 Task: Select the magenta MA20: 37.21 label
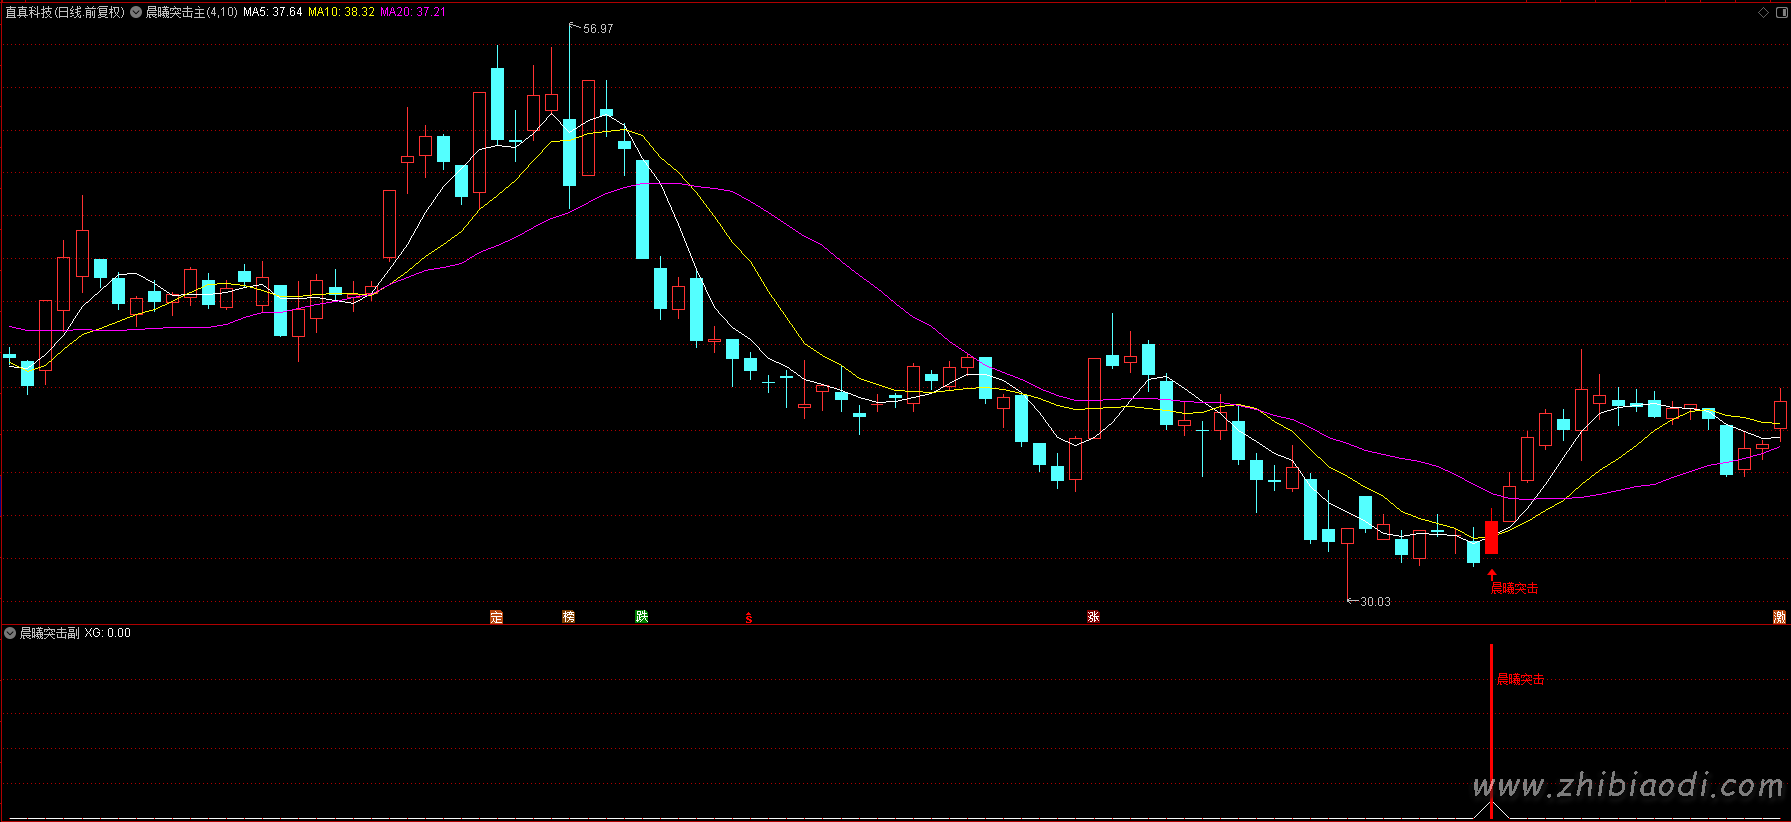click(413, 12)
